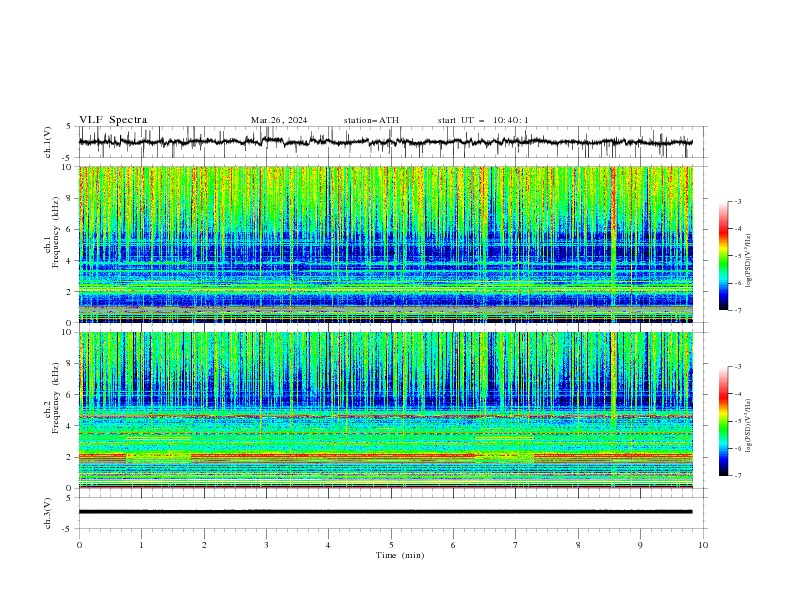Viewport: 792px width, 612px height.
Task: Click the lower color bar "-5" tick label
Action: point(737,421)
